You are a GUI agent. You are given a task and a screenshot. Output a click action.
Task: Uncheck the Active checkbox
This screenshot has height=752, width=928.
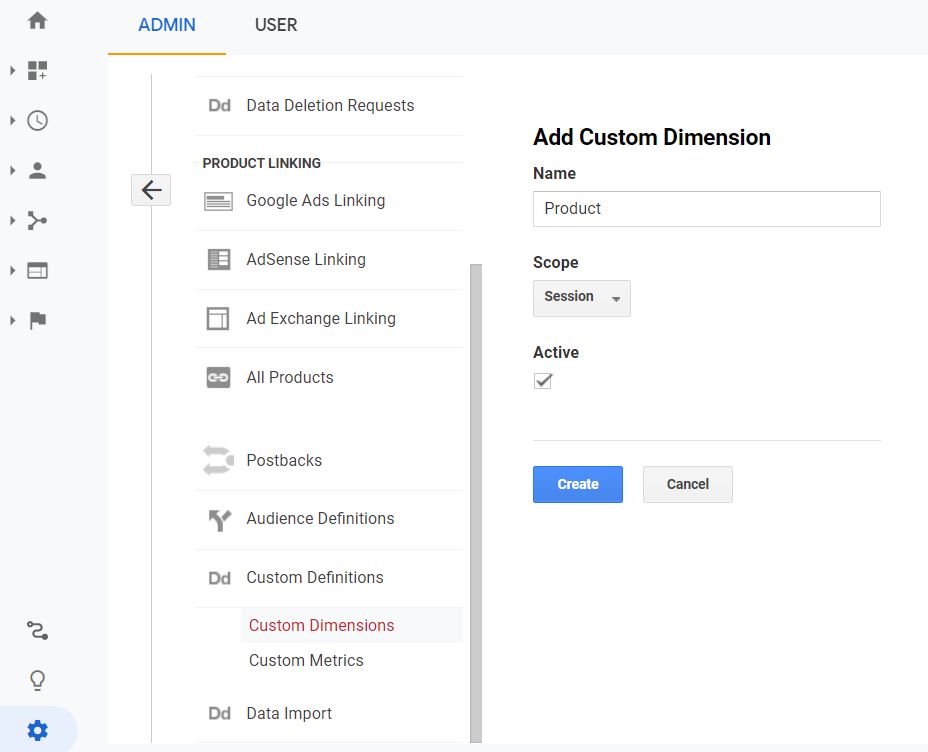(542, 381)
